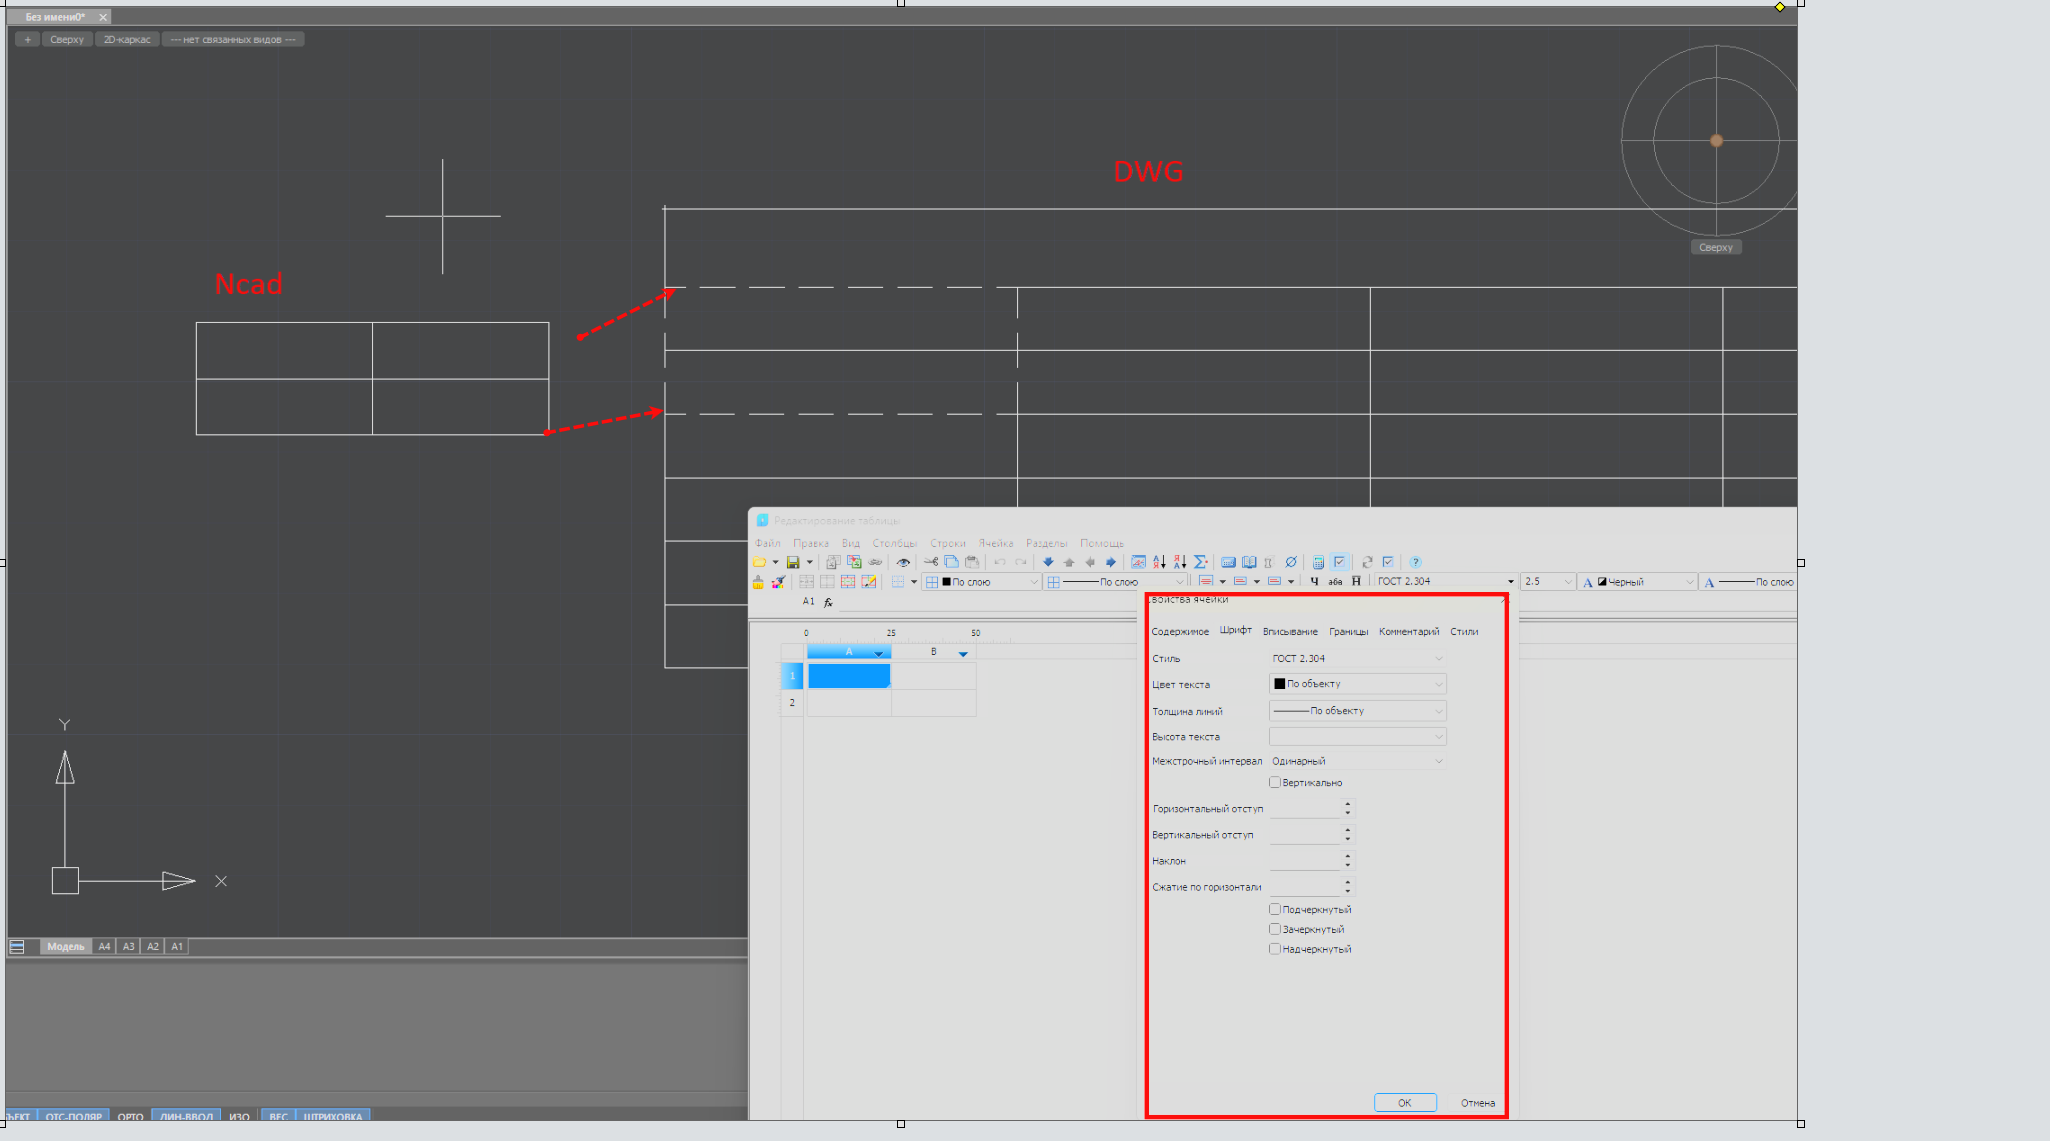2050x1141 pixels.
Task: Click the calculator icon in the table editor toolbar
Action: 1318,562
